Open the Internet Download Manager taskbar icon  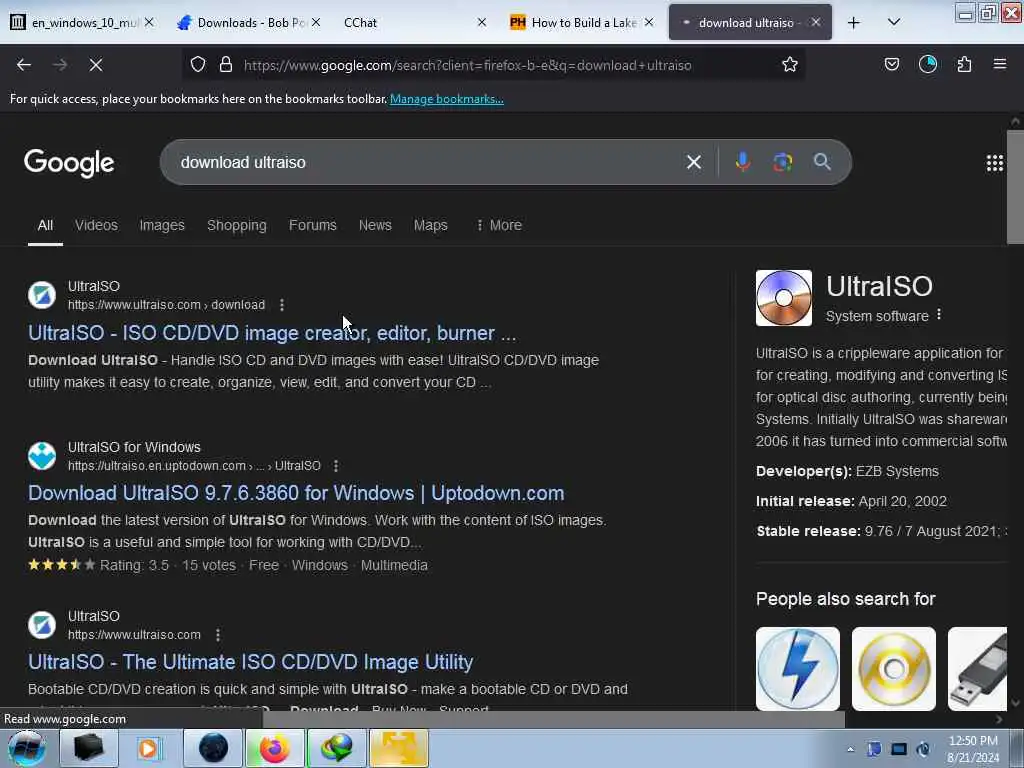pyautogui.click(x=336, y=748)
